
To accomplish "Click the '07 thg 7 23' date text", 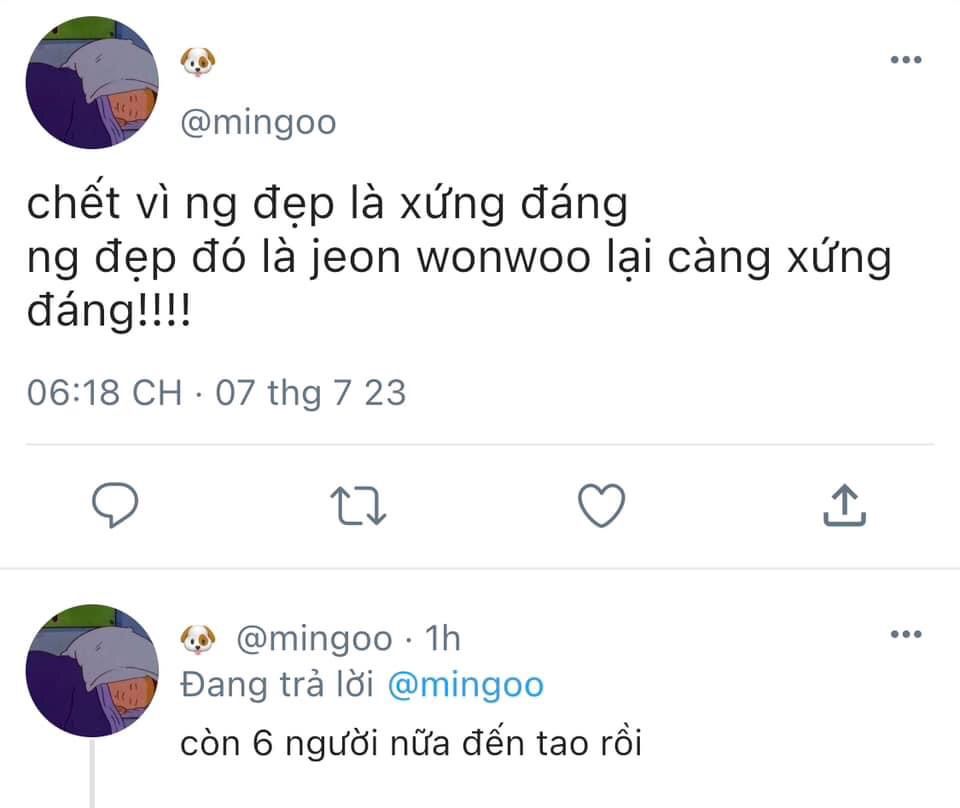I will [310, 392].
